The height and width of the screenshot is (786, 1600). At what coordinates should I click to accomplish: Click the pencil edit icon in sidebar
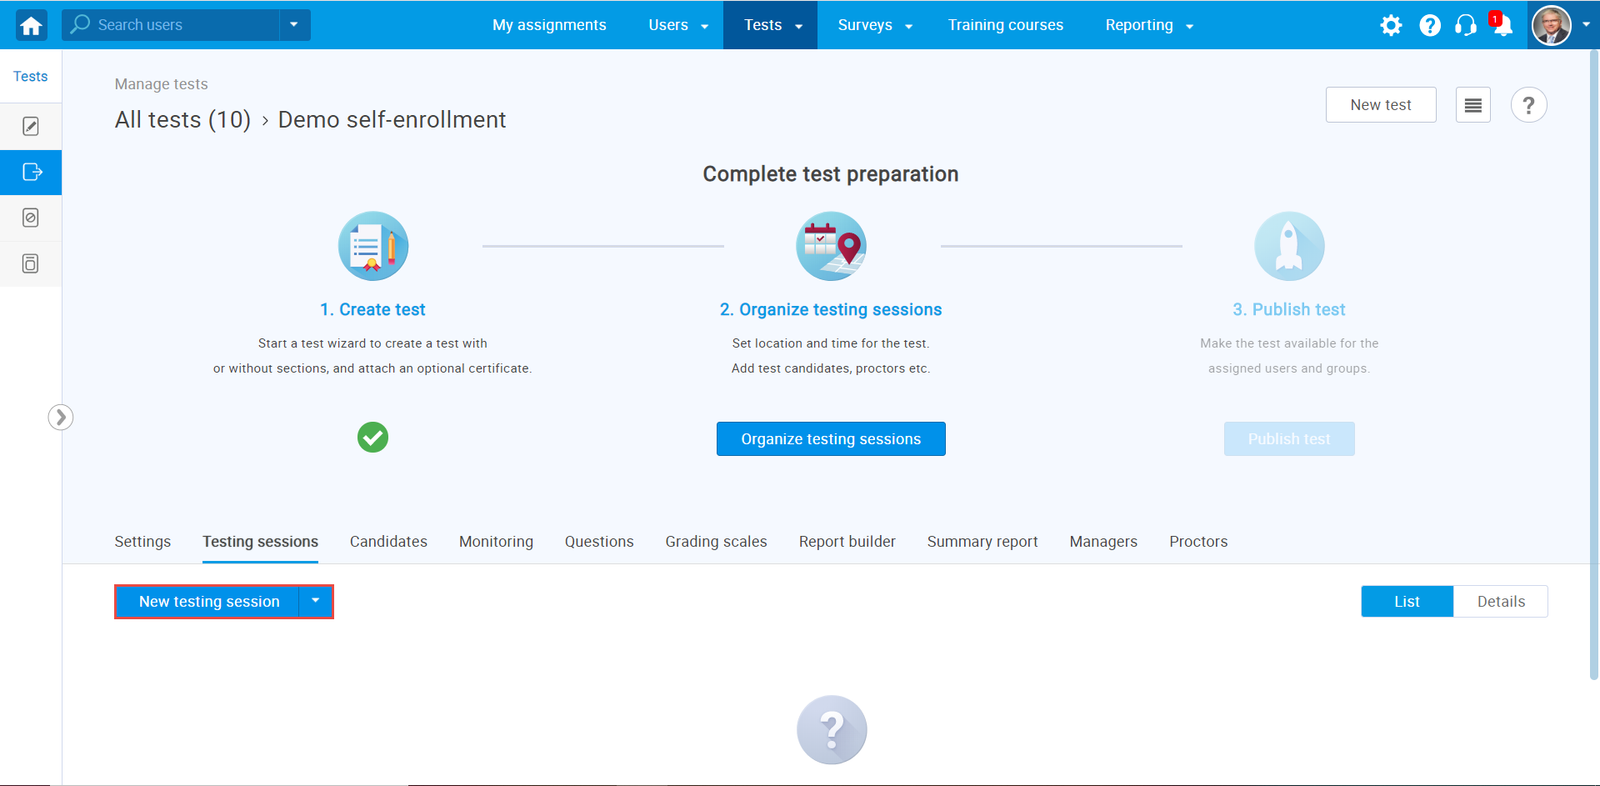[31, 126]
